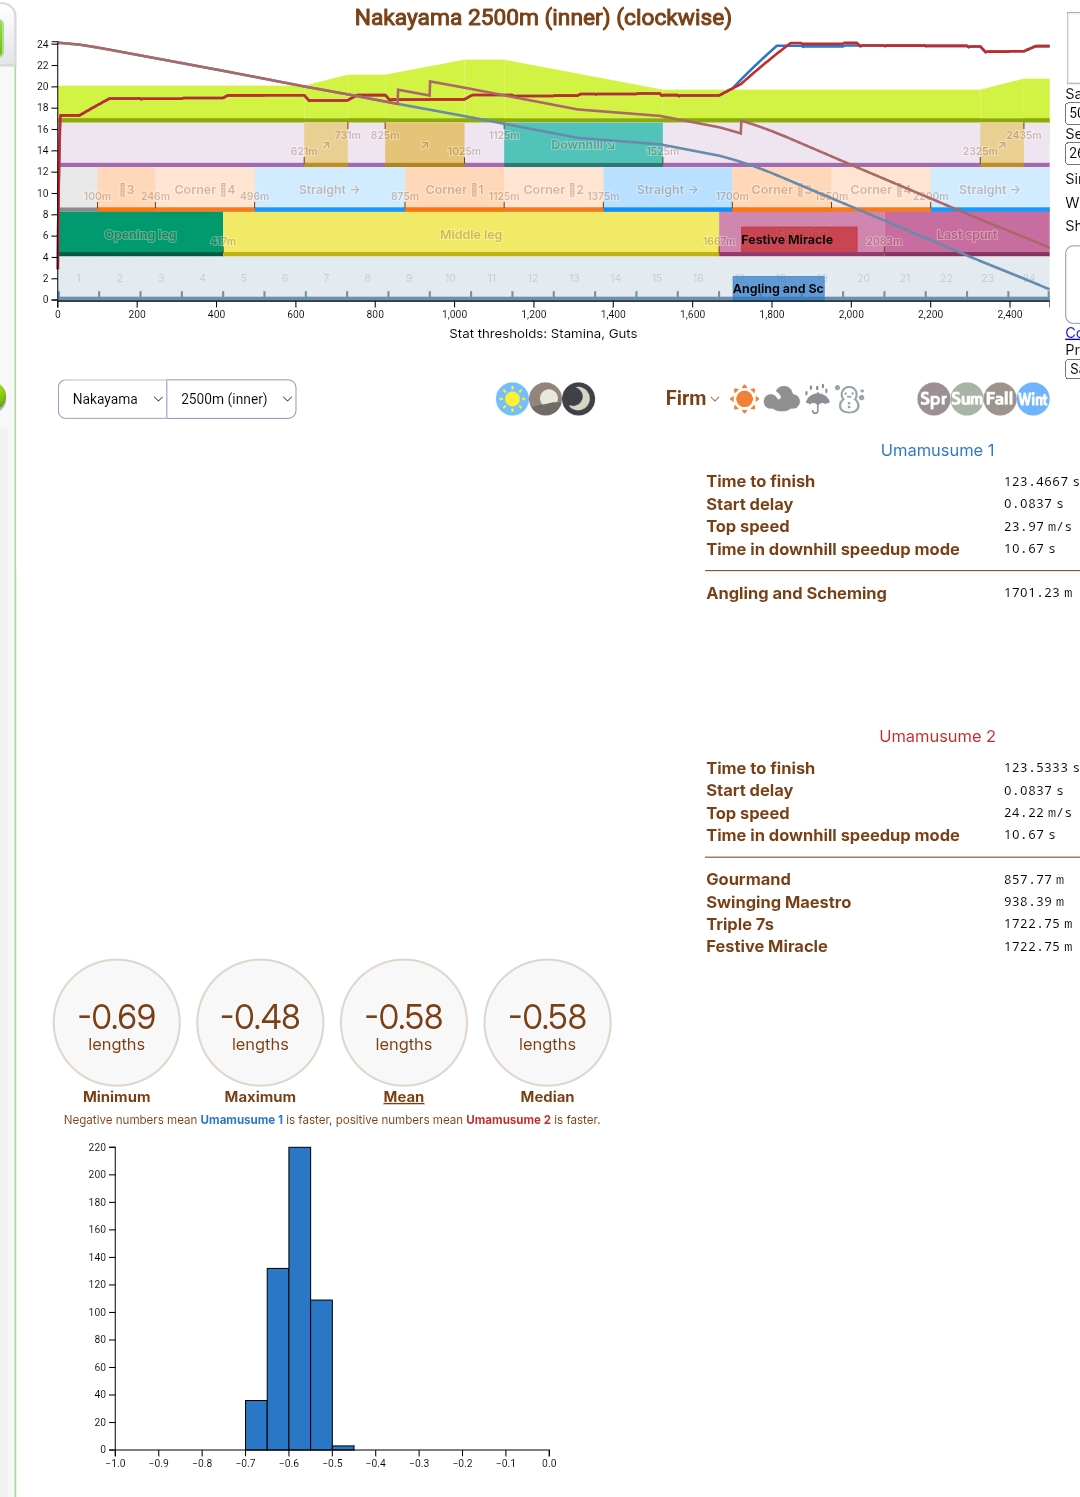Select the Spr season icon
The image size is (1080, 1497).
click(x=933, y=399)
